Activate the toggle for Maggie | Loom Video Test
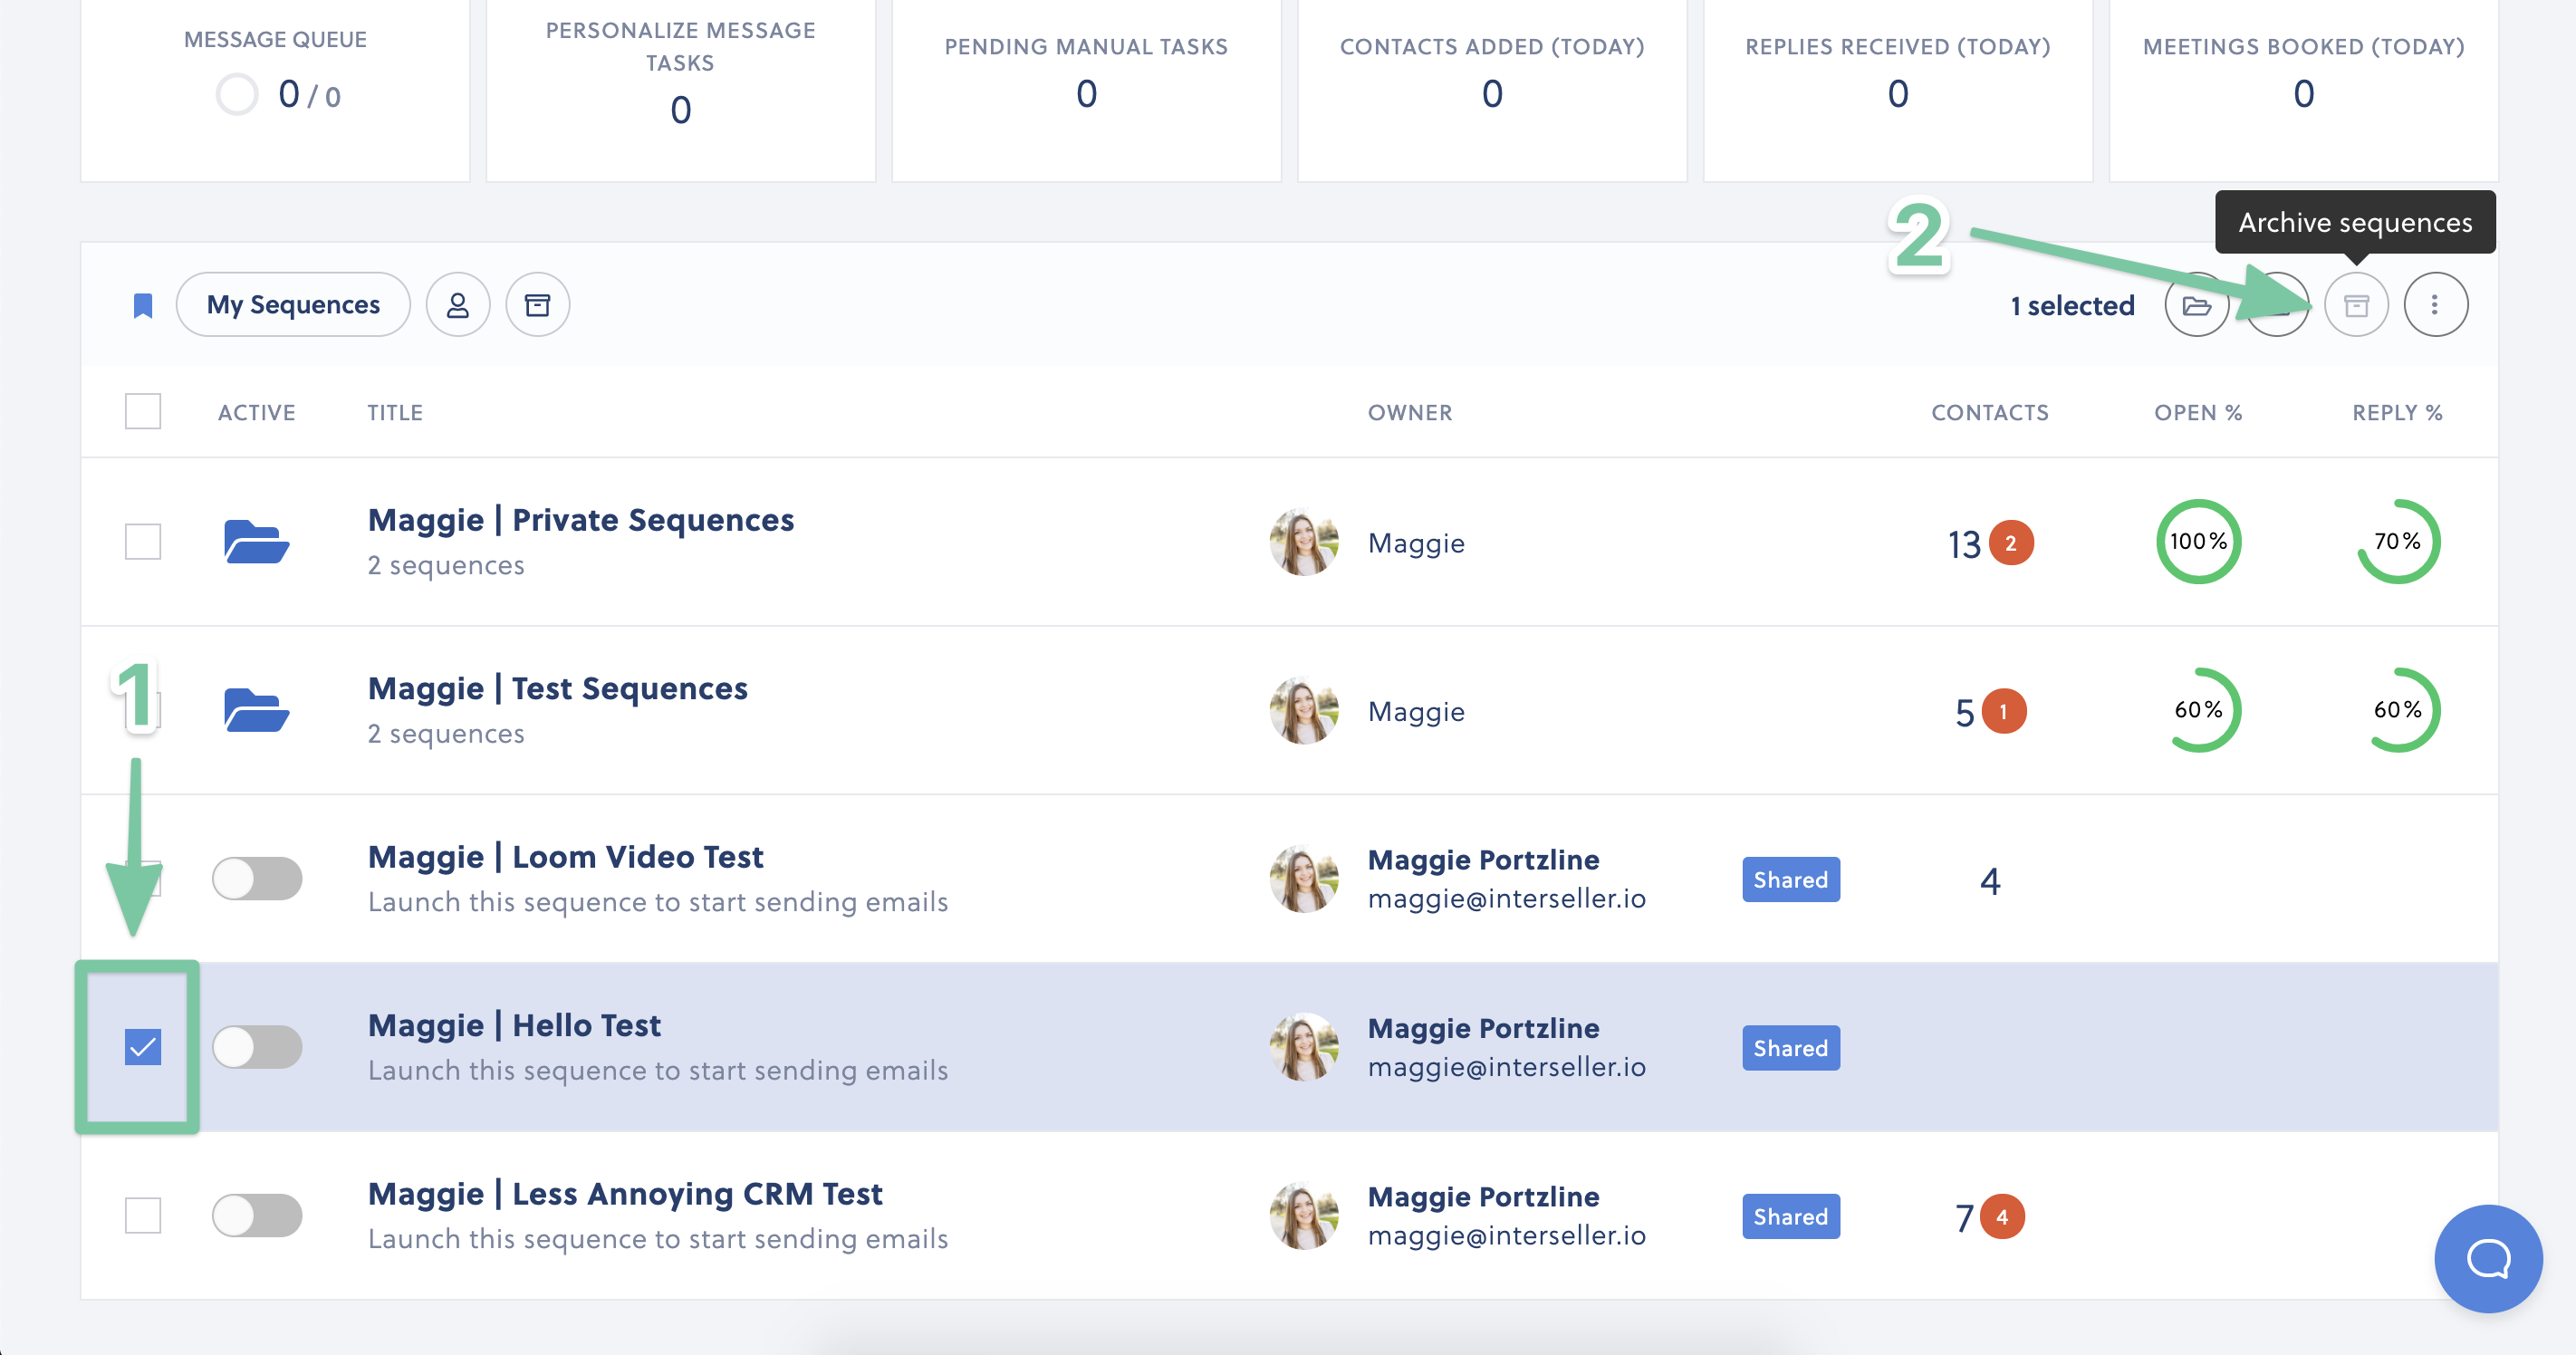The width and height of the screenshot is (2576, 1355). tap(258, 879)
